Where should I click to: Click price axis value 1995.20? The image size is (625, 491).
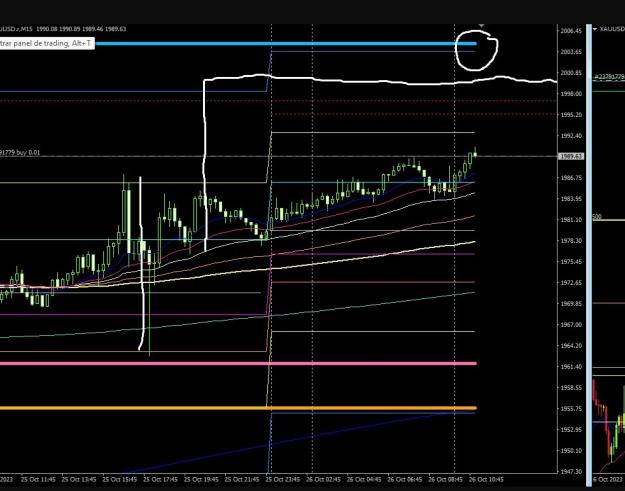[x=571, y=115]
